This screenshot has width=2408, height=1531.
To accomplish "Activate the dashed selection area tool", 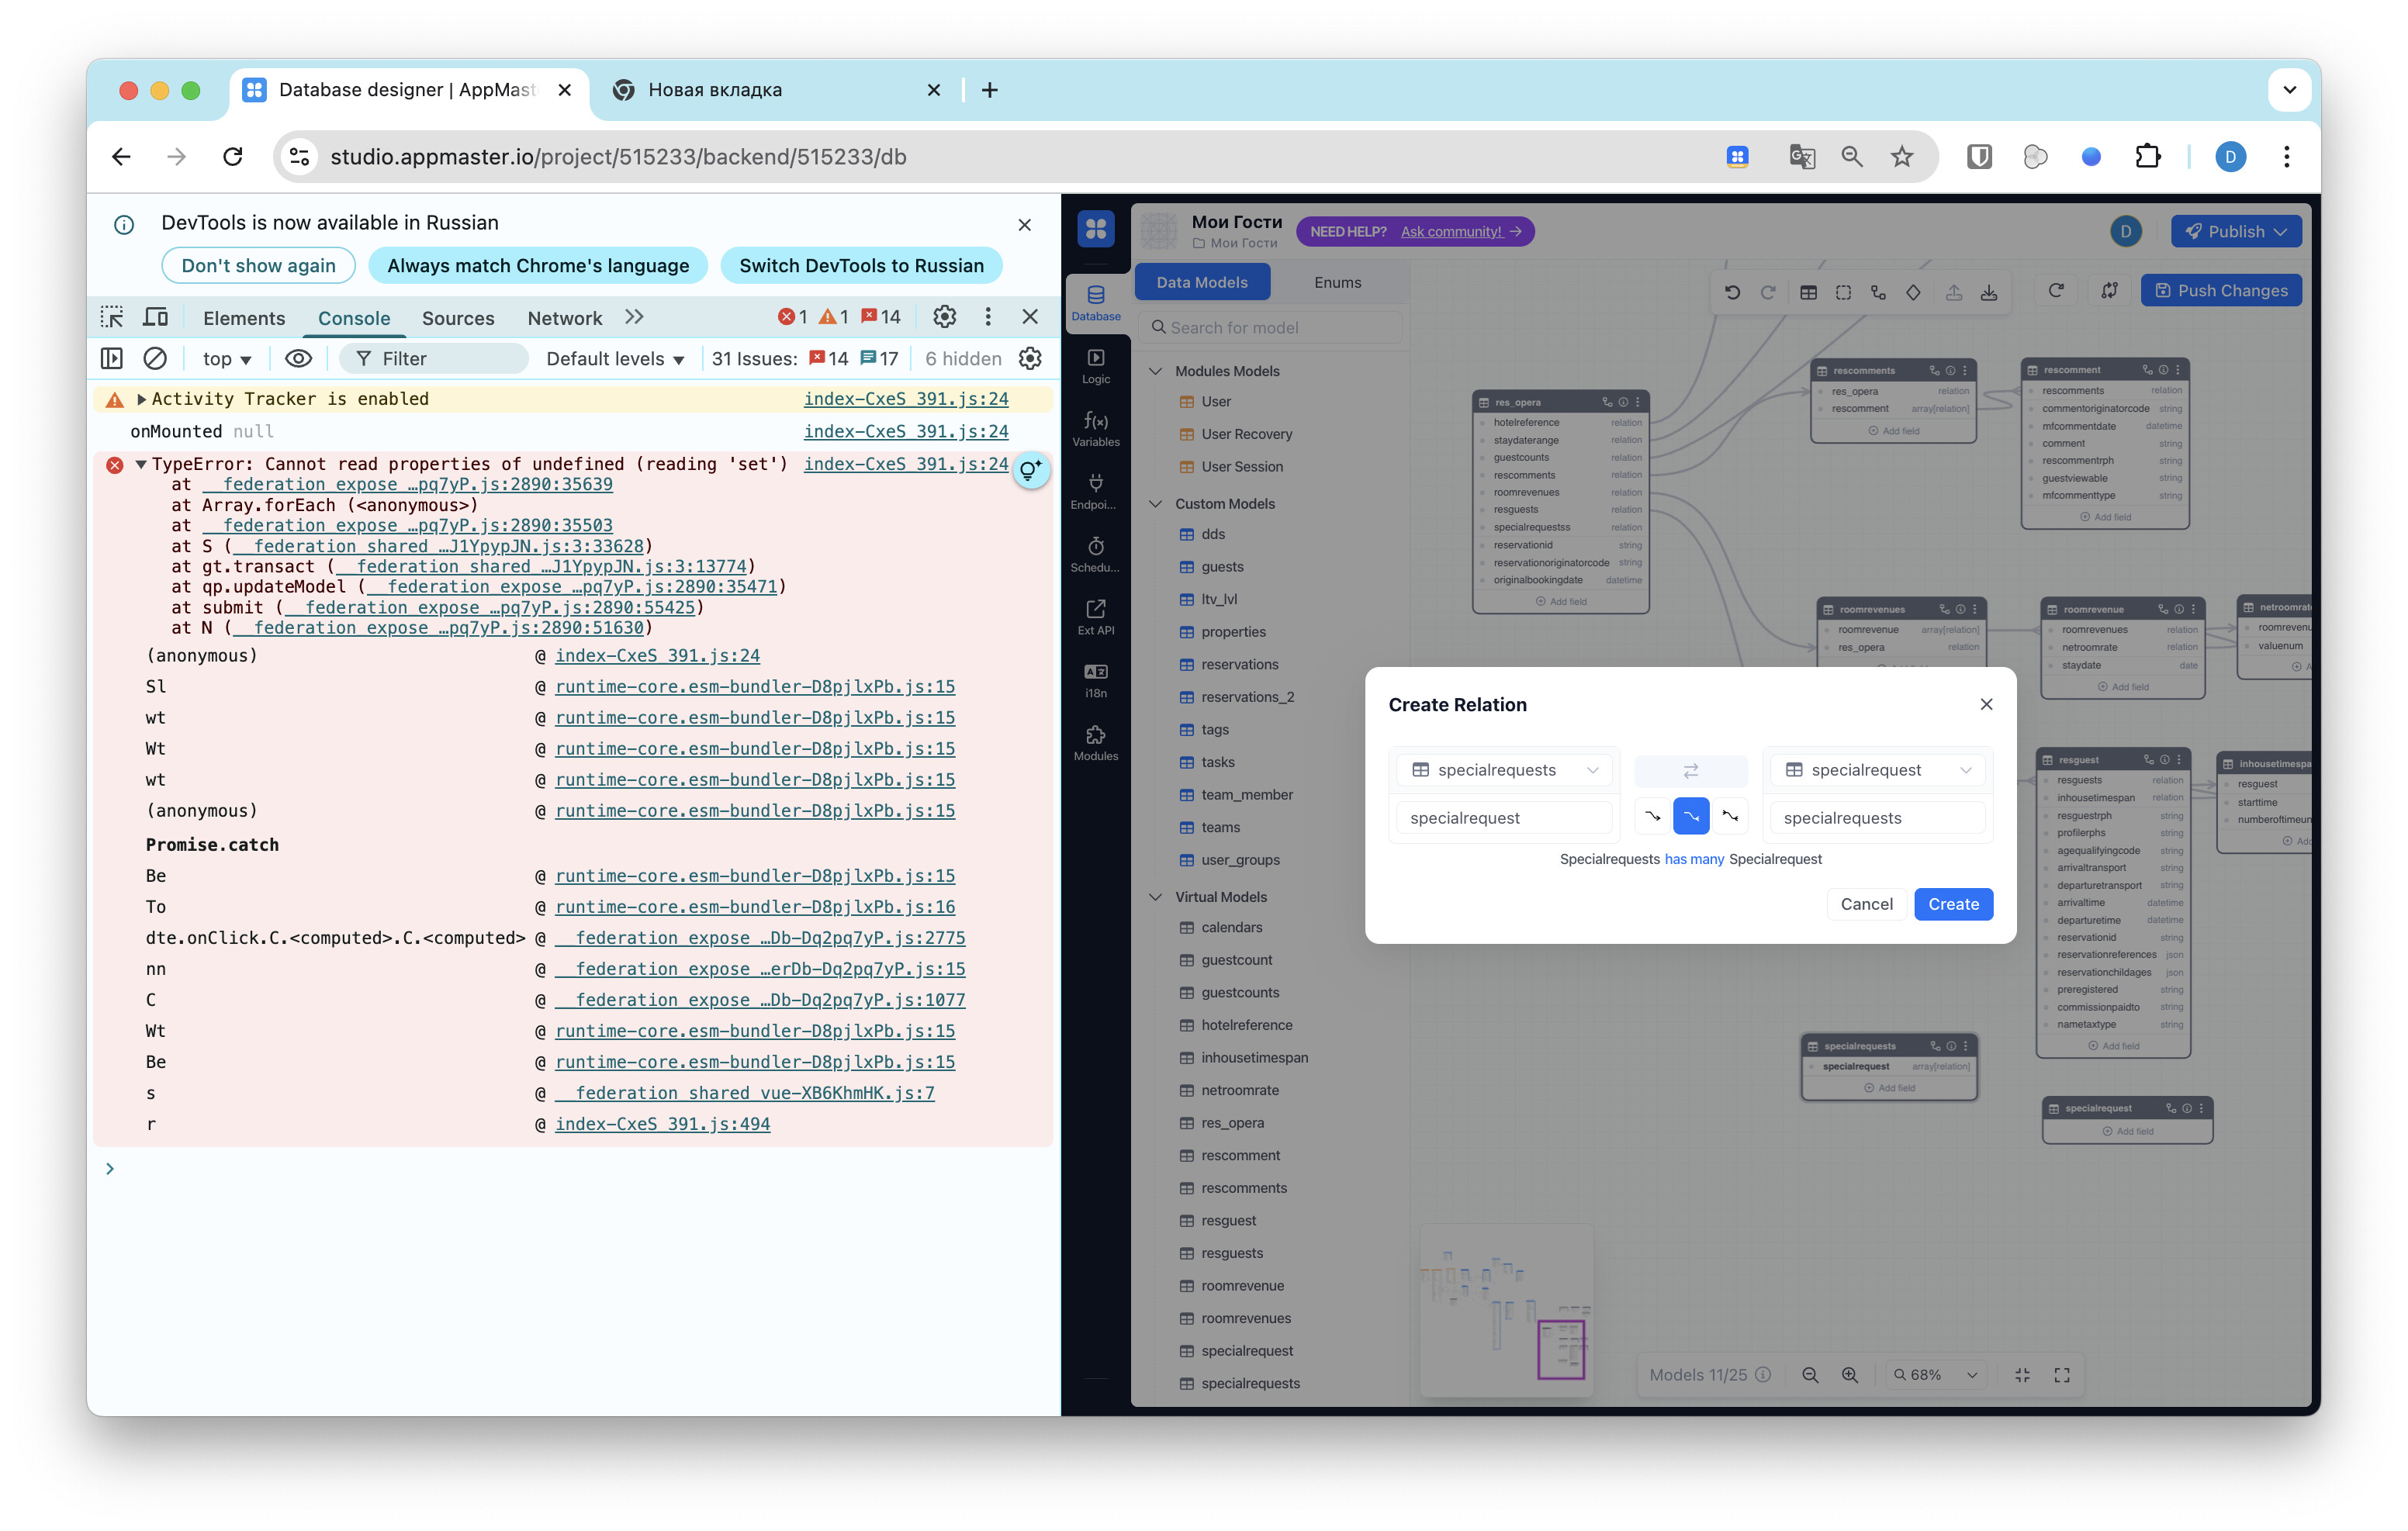I will coord(1843,292).
